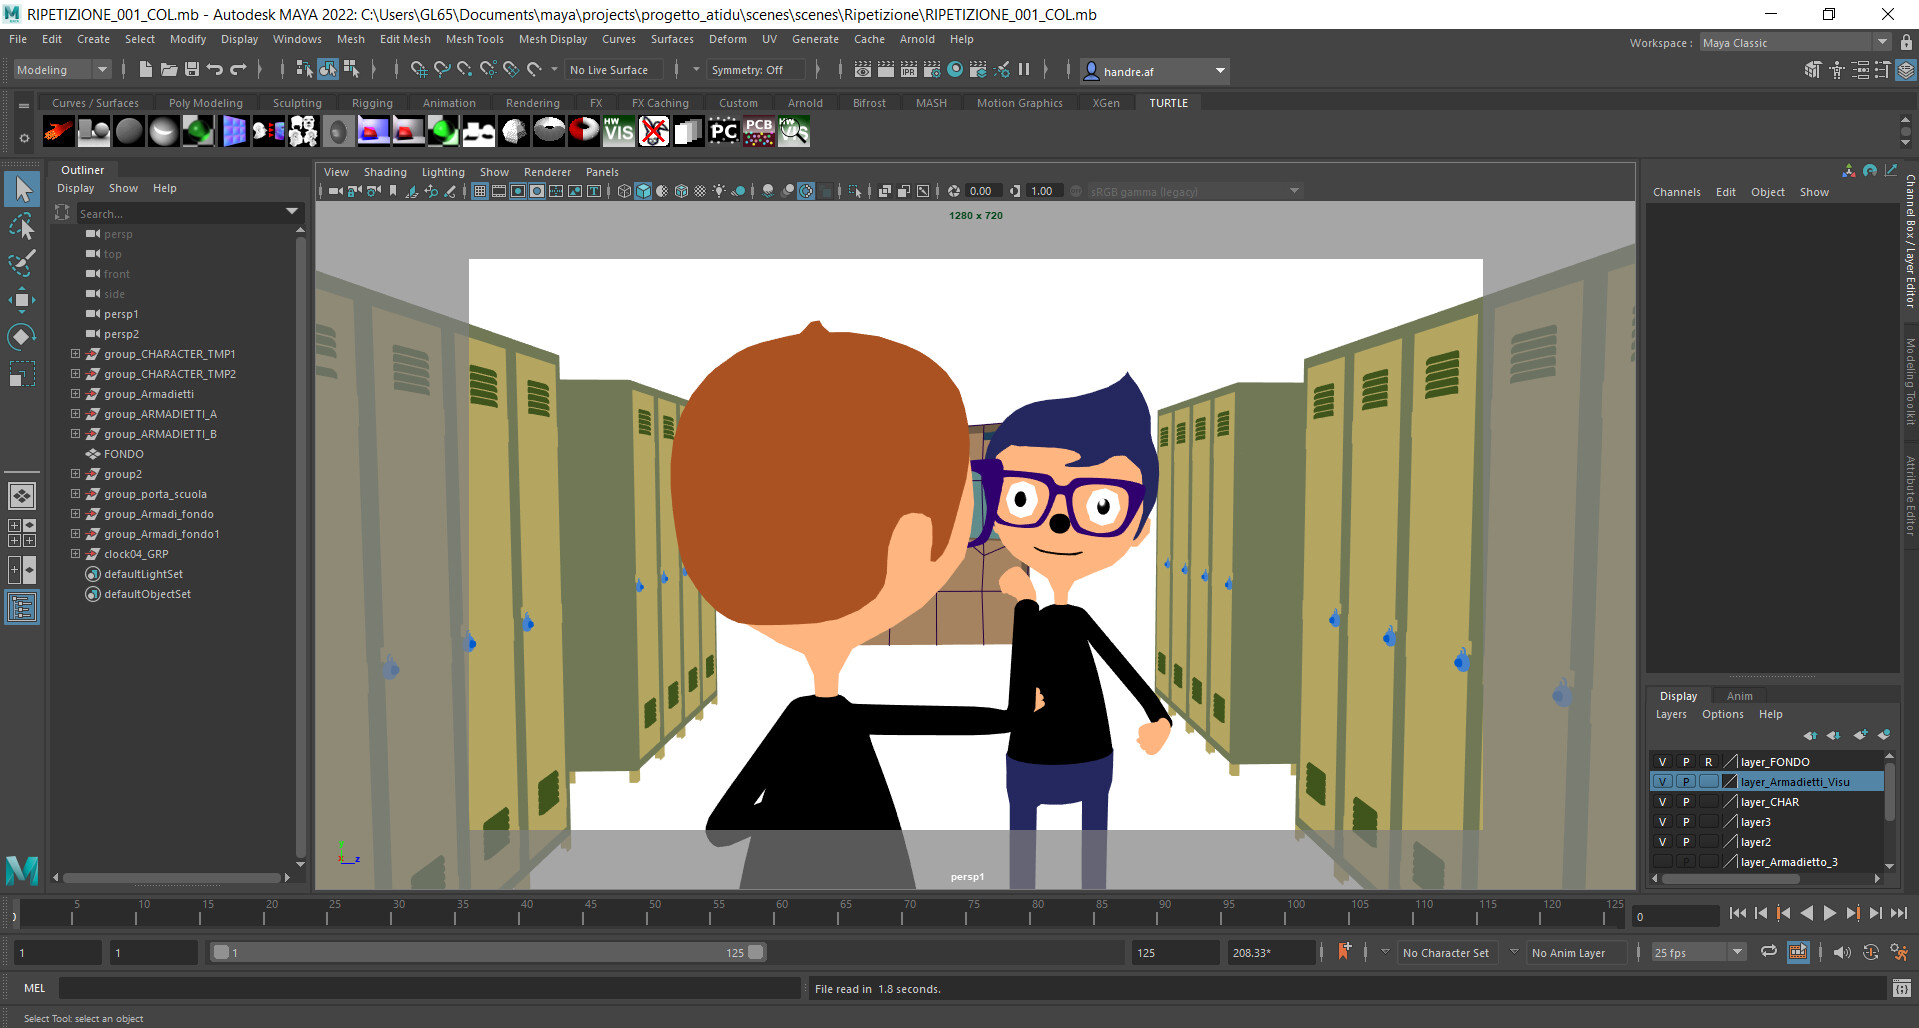Open the Outliner panel icon in lower-left toolbar
This screenshot has height=1028, width=1919.
pos(21,607)
